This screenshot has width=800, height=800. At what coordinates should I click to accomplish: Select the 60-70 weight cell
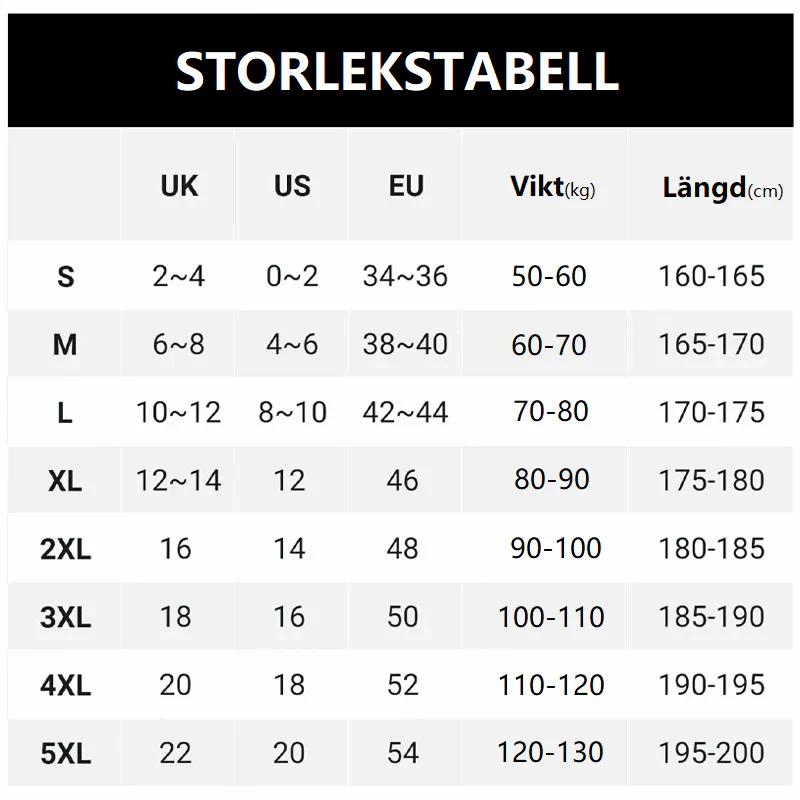[549, 345]
